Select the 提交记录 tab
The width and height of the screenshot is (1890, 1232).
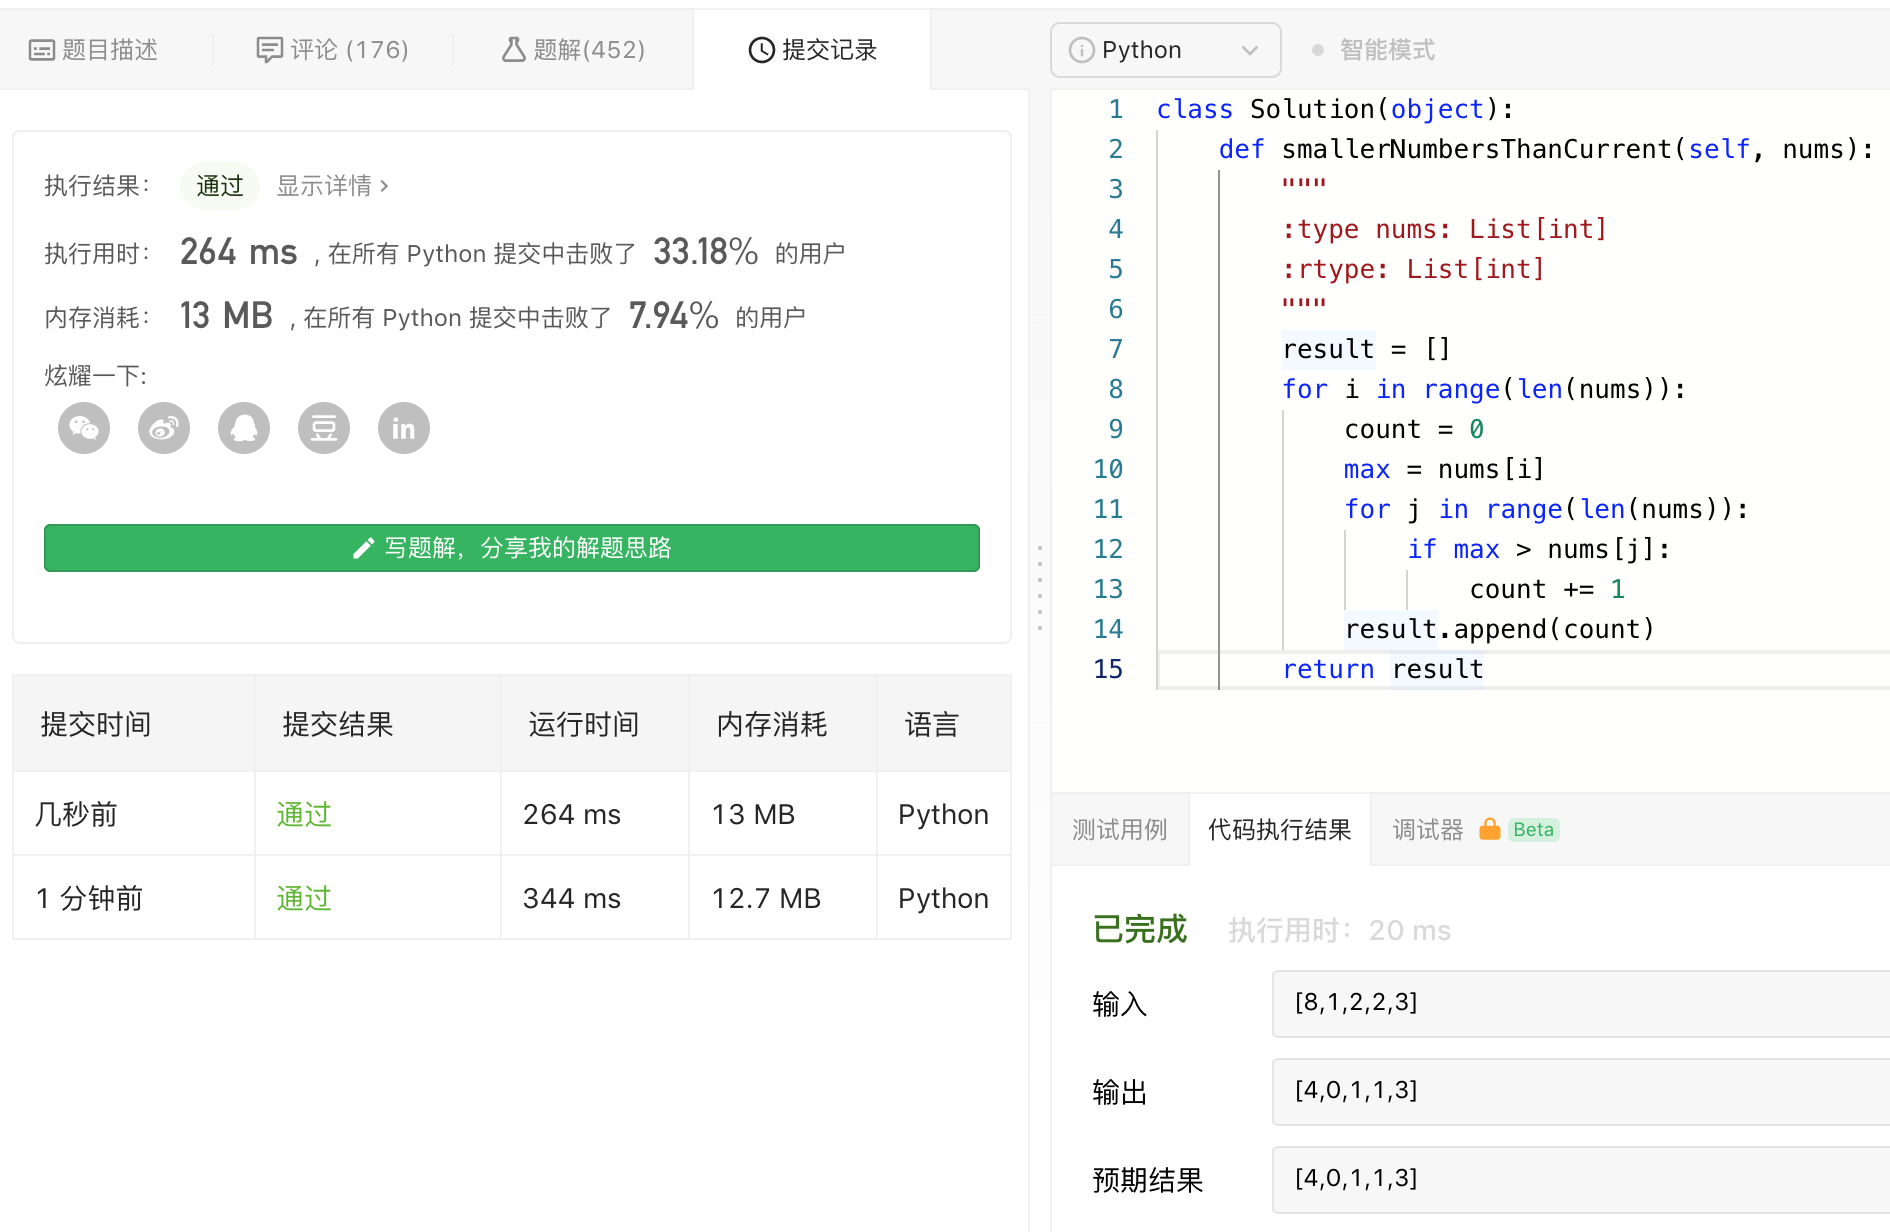tap(812, 50)
